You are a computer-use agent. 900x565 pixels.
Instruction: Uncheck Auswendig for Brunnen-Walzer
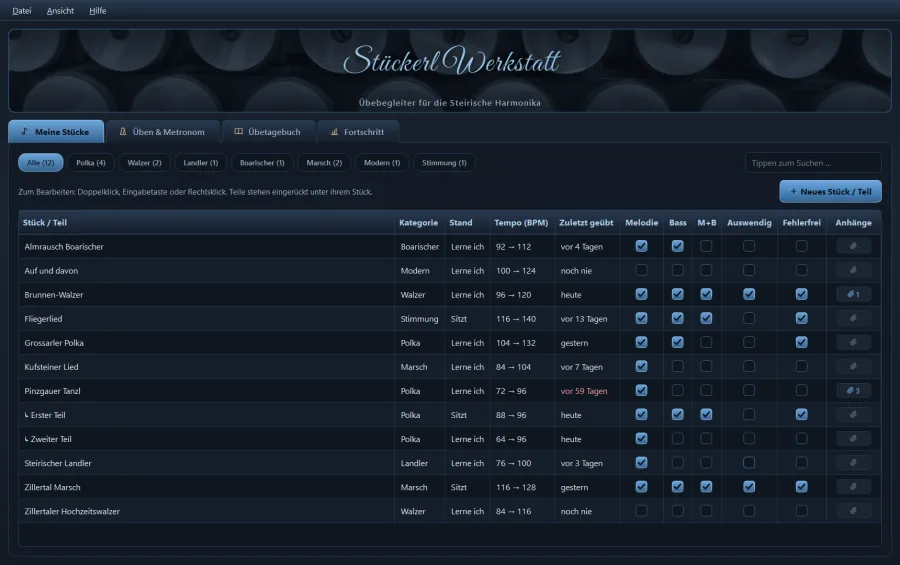(x=749, y=295)
